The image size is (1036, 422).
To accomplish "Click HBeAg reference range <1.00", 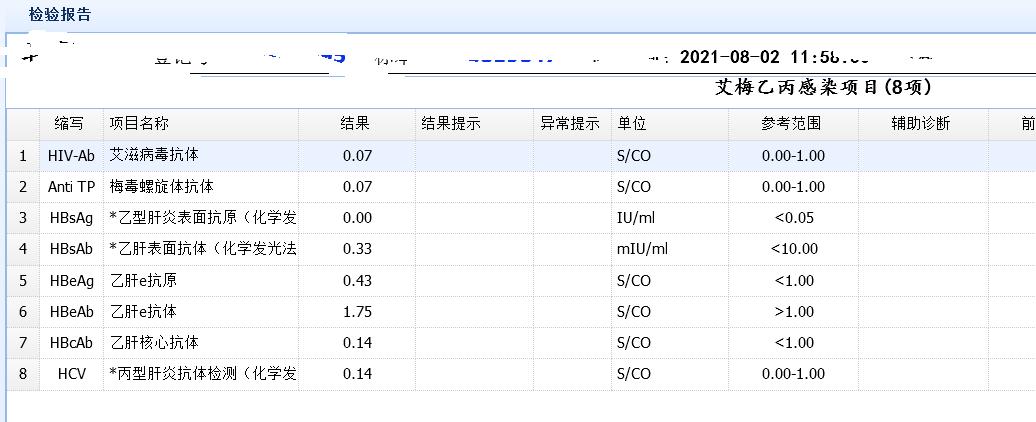I will (794, 281).
